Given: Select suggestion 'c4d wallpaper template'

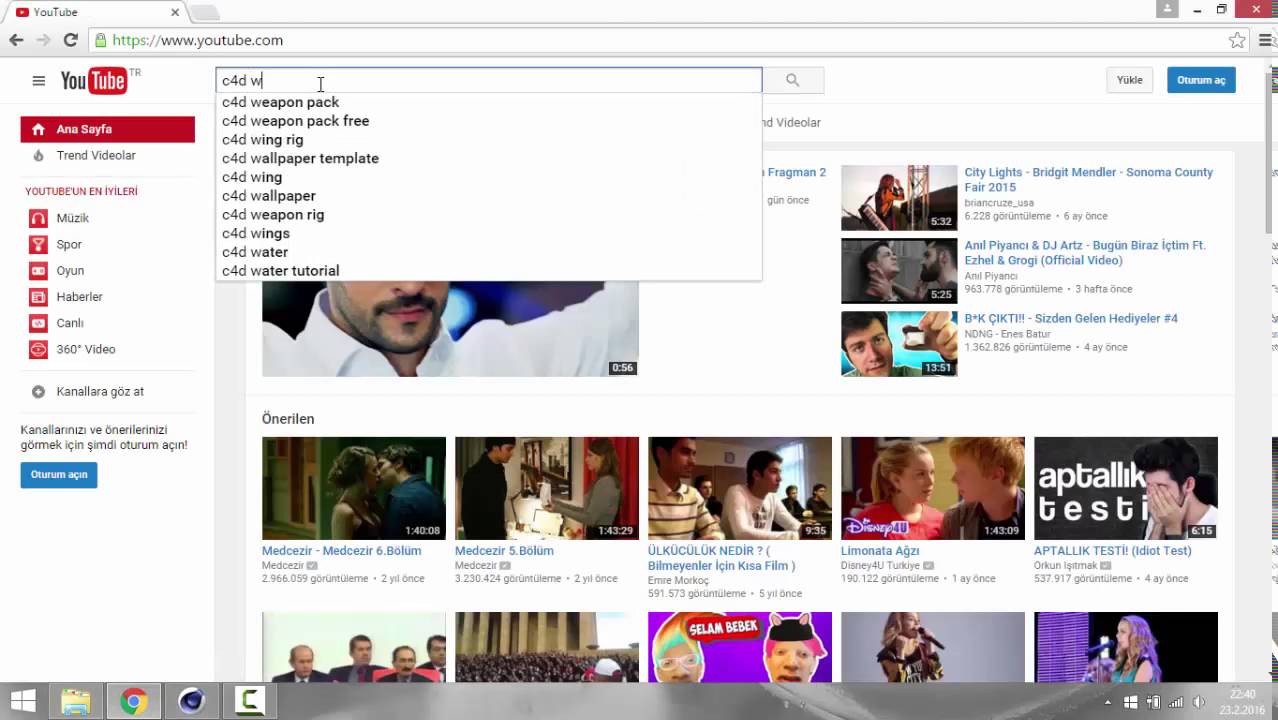Looking at the screenshot, I should [488, 158].
